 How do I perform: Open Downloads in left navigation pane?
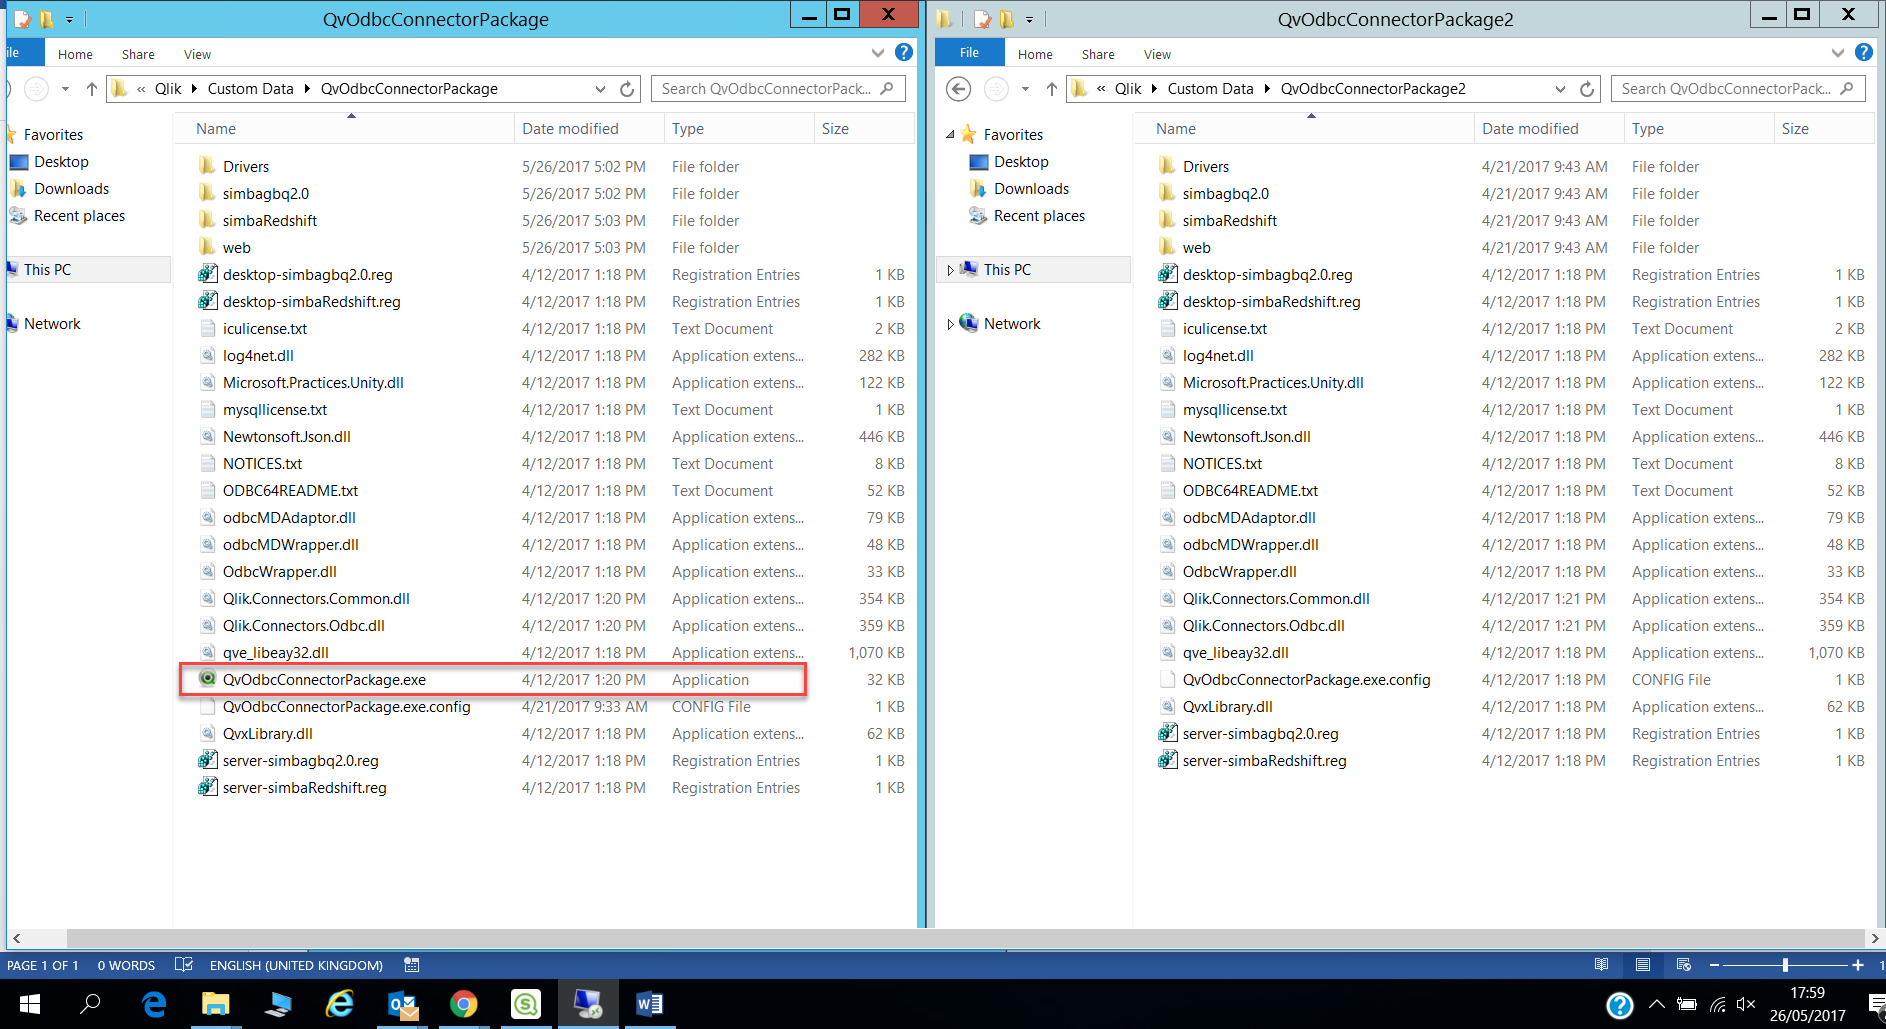(x=71, y=189)
